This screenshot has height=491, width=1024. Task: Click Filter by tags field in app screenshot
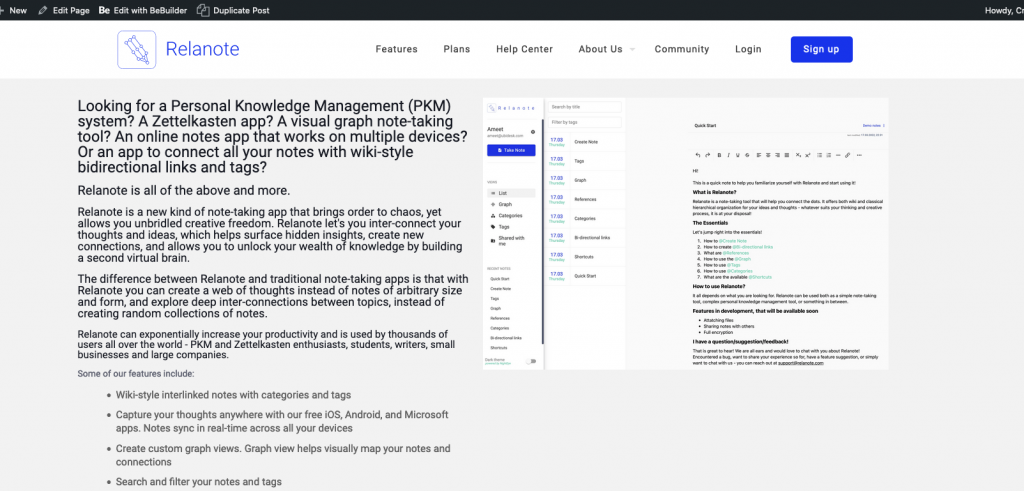(584, 122)
